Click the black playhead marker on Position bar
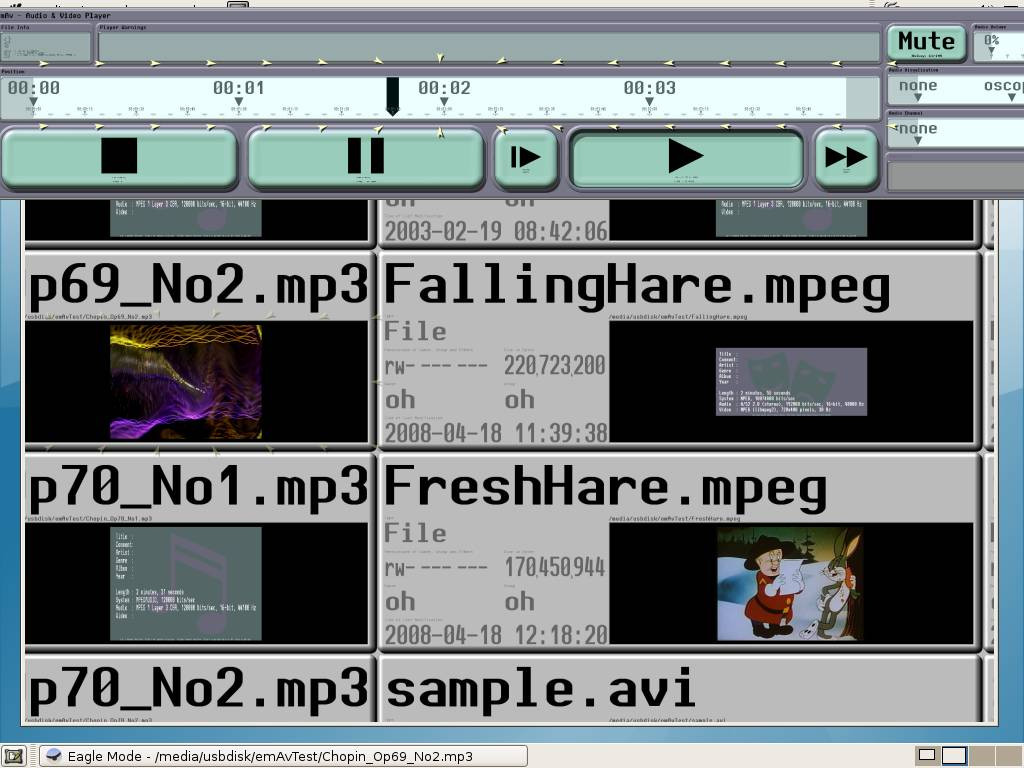Image resolution: width=1024 pixels, height=768 pixels. [x=392, y=96]
